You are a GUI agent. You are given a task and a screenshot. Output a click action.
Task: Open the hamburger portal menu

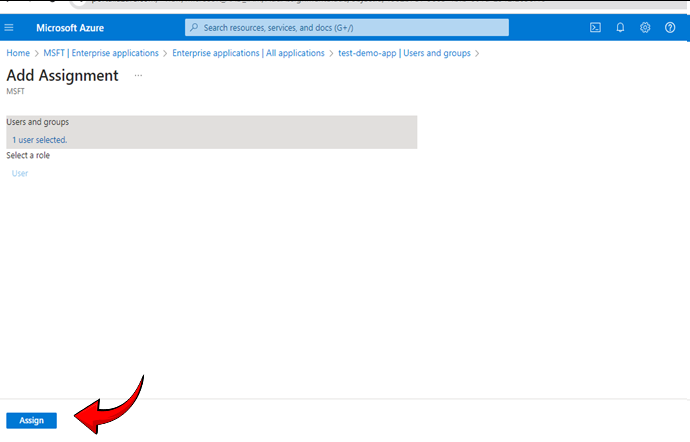(9, 28)
